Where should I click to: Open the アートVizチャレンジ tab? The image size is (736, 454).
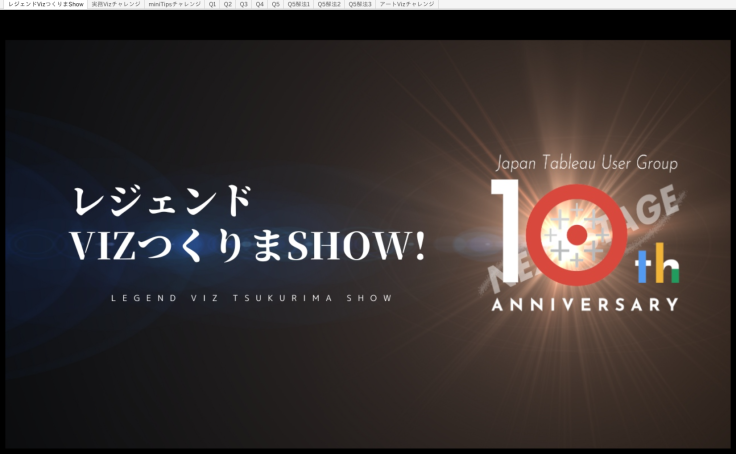(x=407, y=4)
